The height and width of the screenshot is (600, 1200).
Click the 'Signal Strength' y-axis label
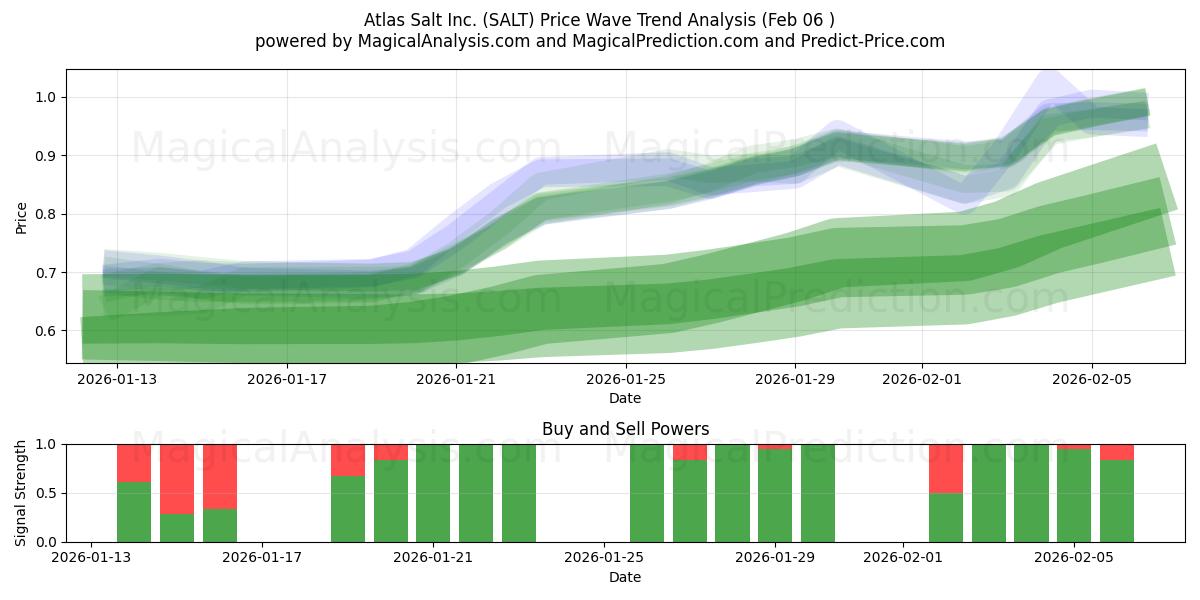22,493
